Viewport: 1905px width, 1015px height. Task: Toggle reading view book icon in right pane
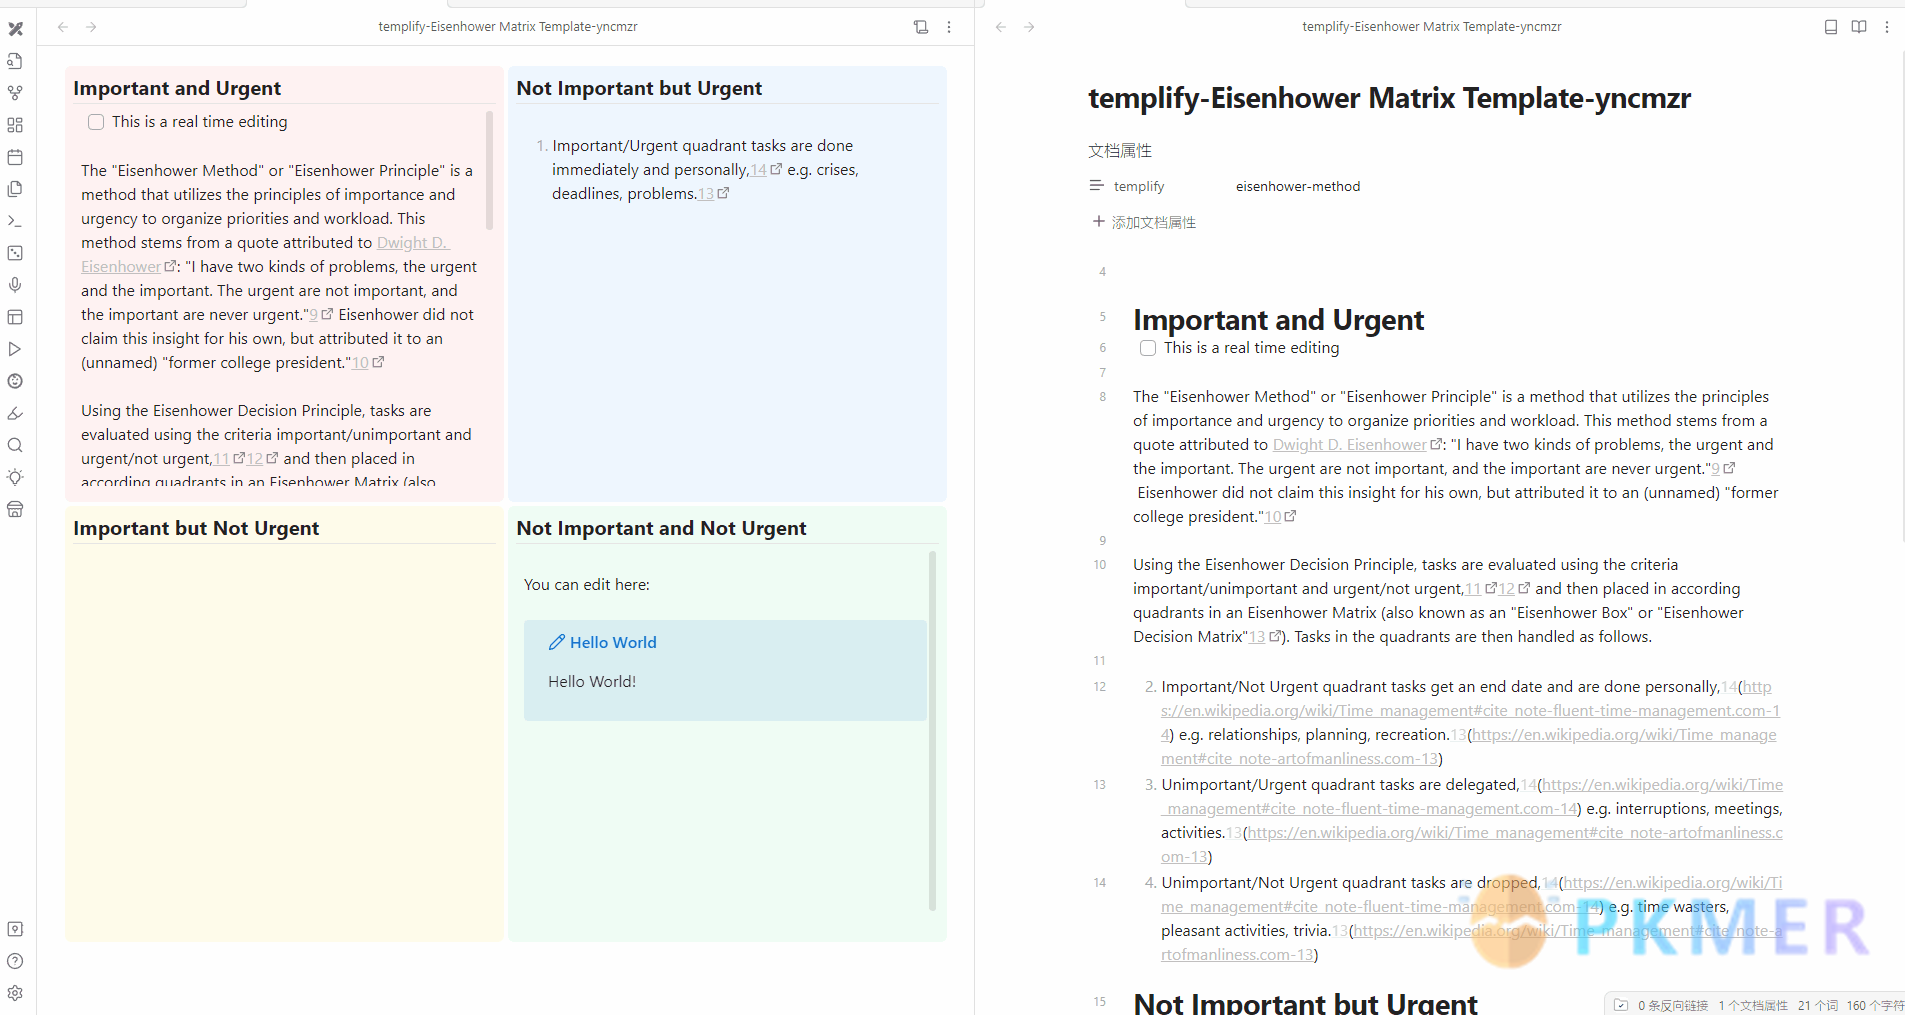(1858, 27)
